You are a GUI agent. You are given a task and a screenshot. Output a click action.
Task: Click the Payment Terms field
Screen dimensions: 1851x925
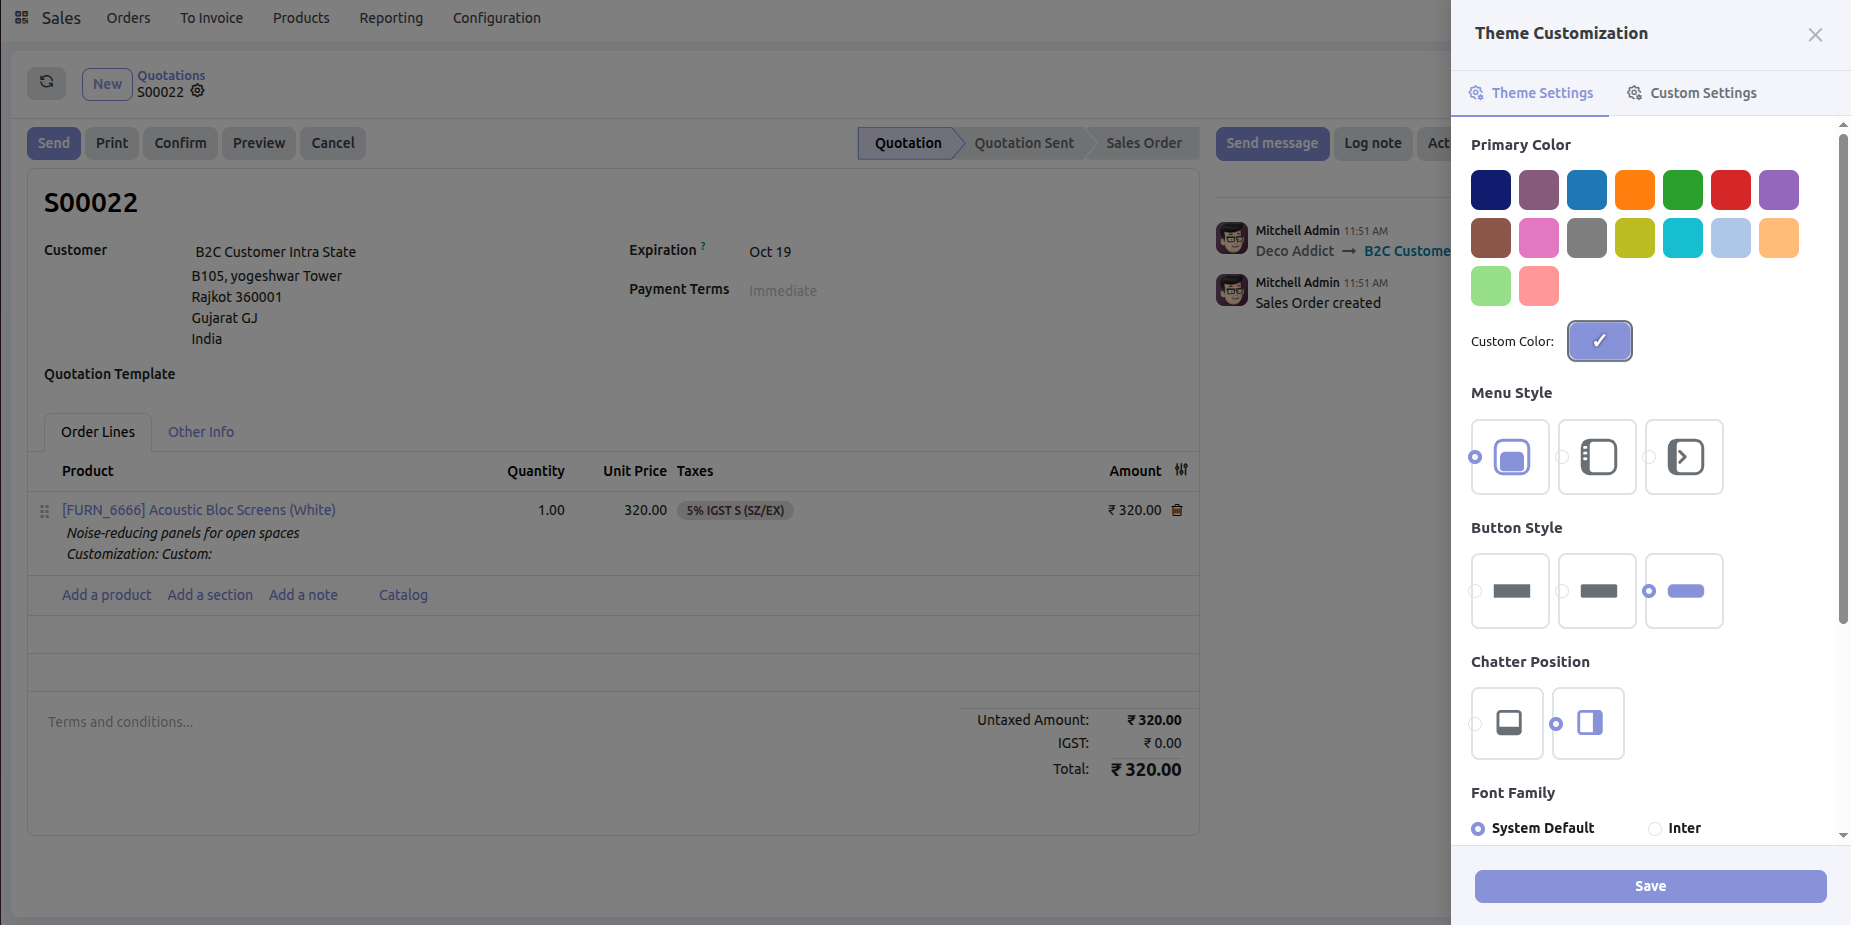(965, 291)
